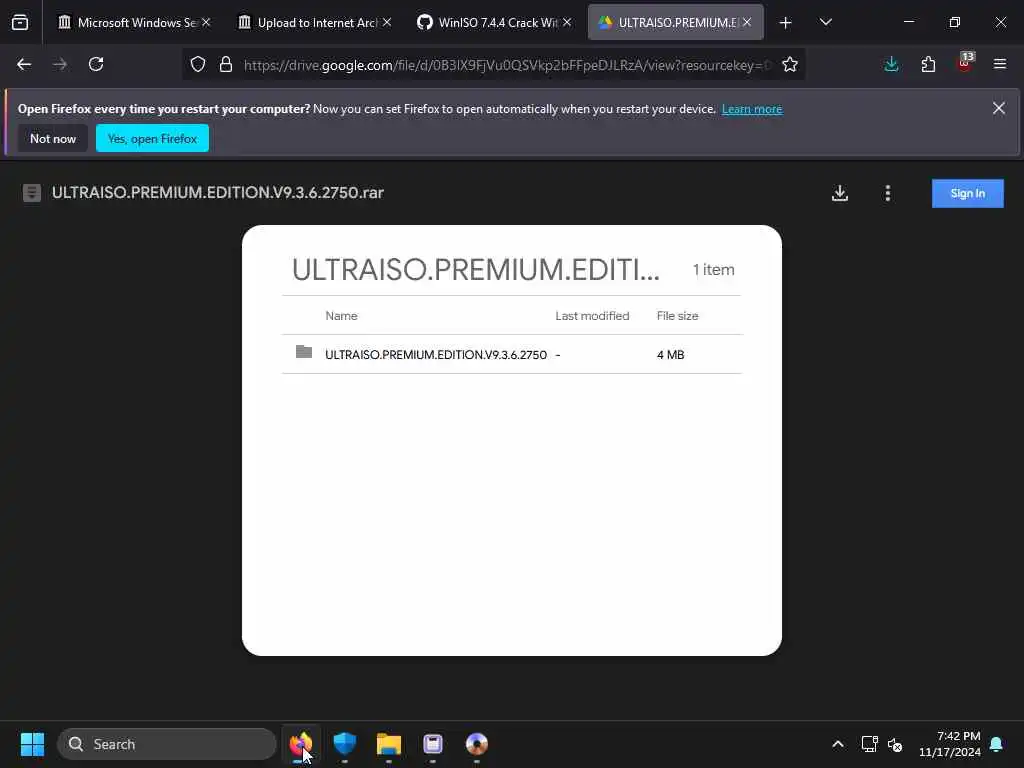Open the disc burner taskbar icon

(x=477, y=744)
